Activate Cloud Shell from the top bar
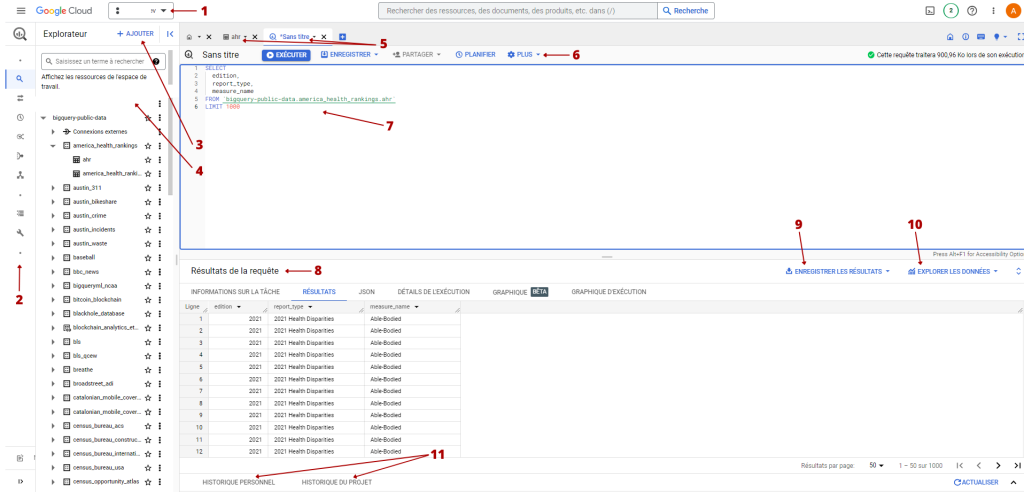 (929, 10)
